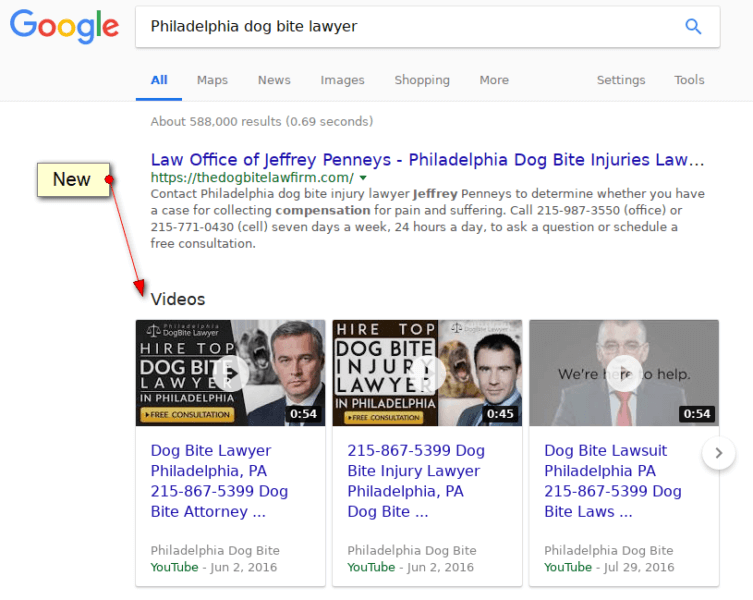Image resolution: width=753 pixels, height=600 pixels.
Task: Open Dog Bite Lawsuit Philadelphia PA link
Action: 613,481
